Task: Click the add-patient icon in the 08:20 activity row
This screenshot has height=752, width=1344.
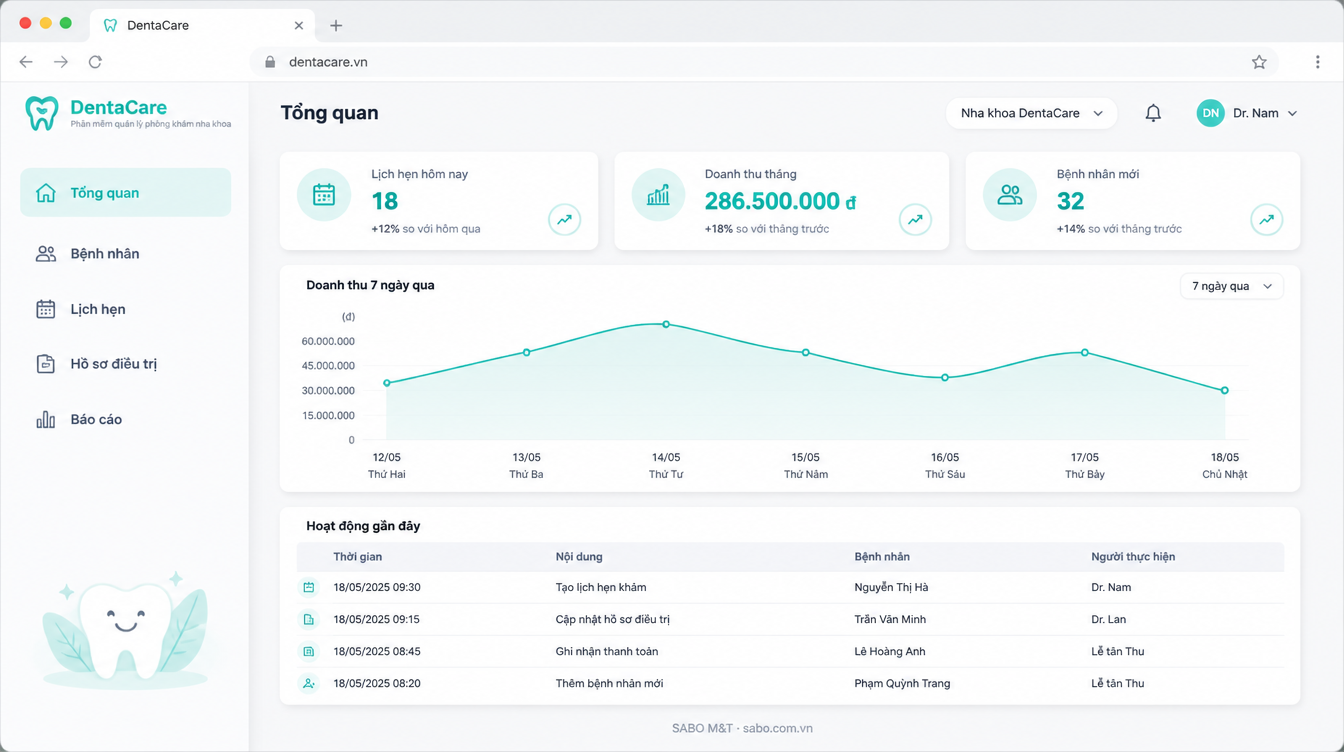Action: (x=309, y=684)
